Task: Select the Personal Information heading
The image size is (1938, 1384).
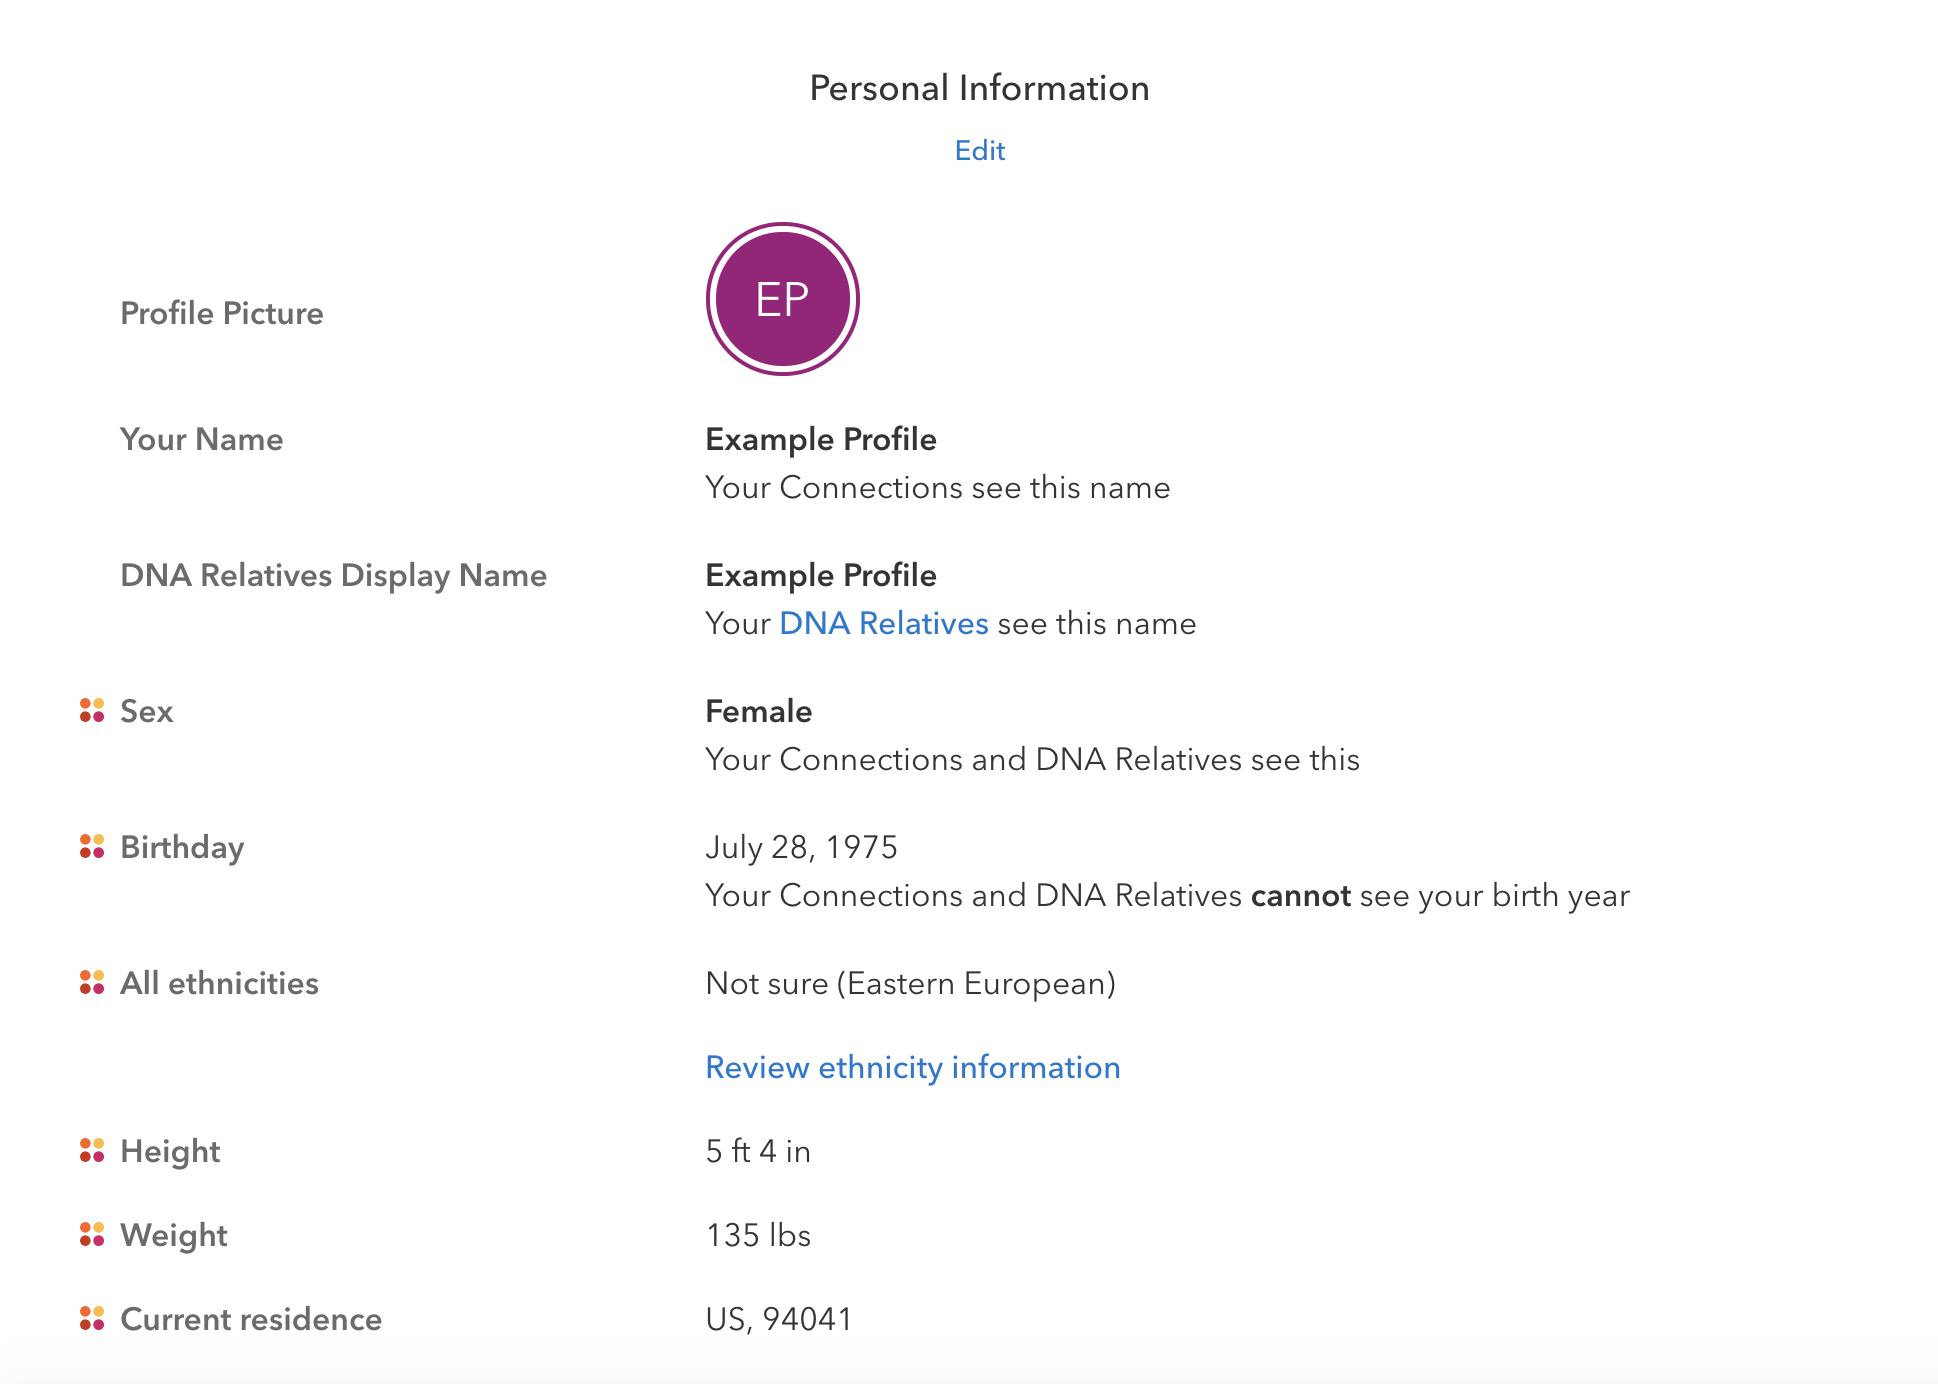Action: point(979,88)
